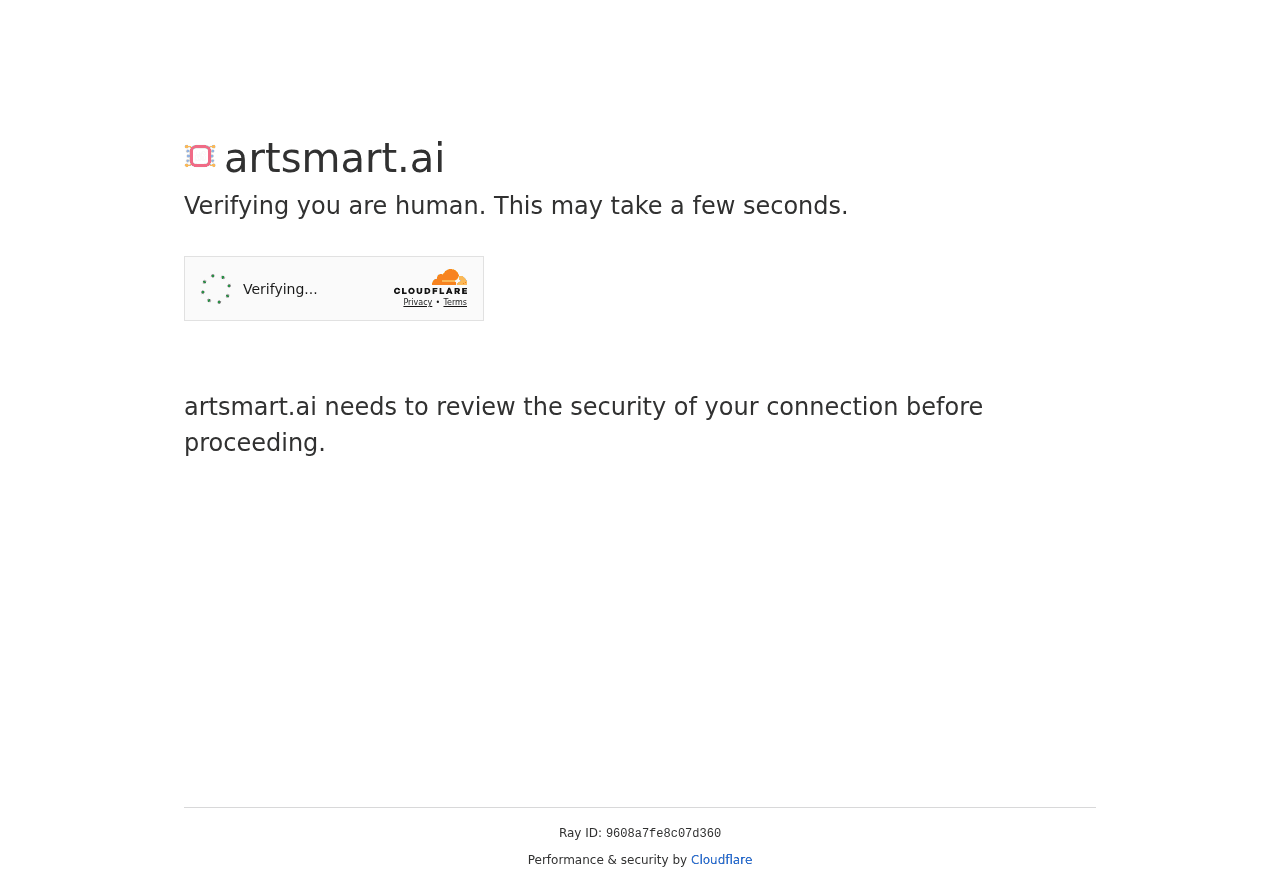1280x885 pixels.
Task: Click the CLOUDFLARE wordmark inside the widget
Action: pos(430,289)
